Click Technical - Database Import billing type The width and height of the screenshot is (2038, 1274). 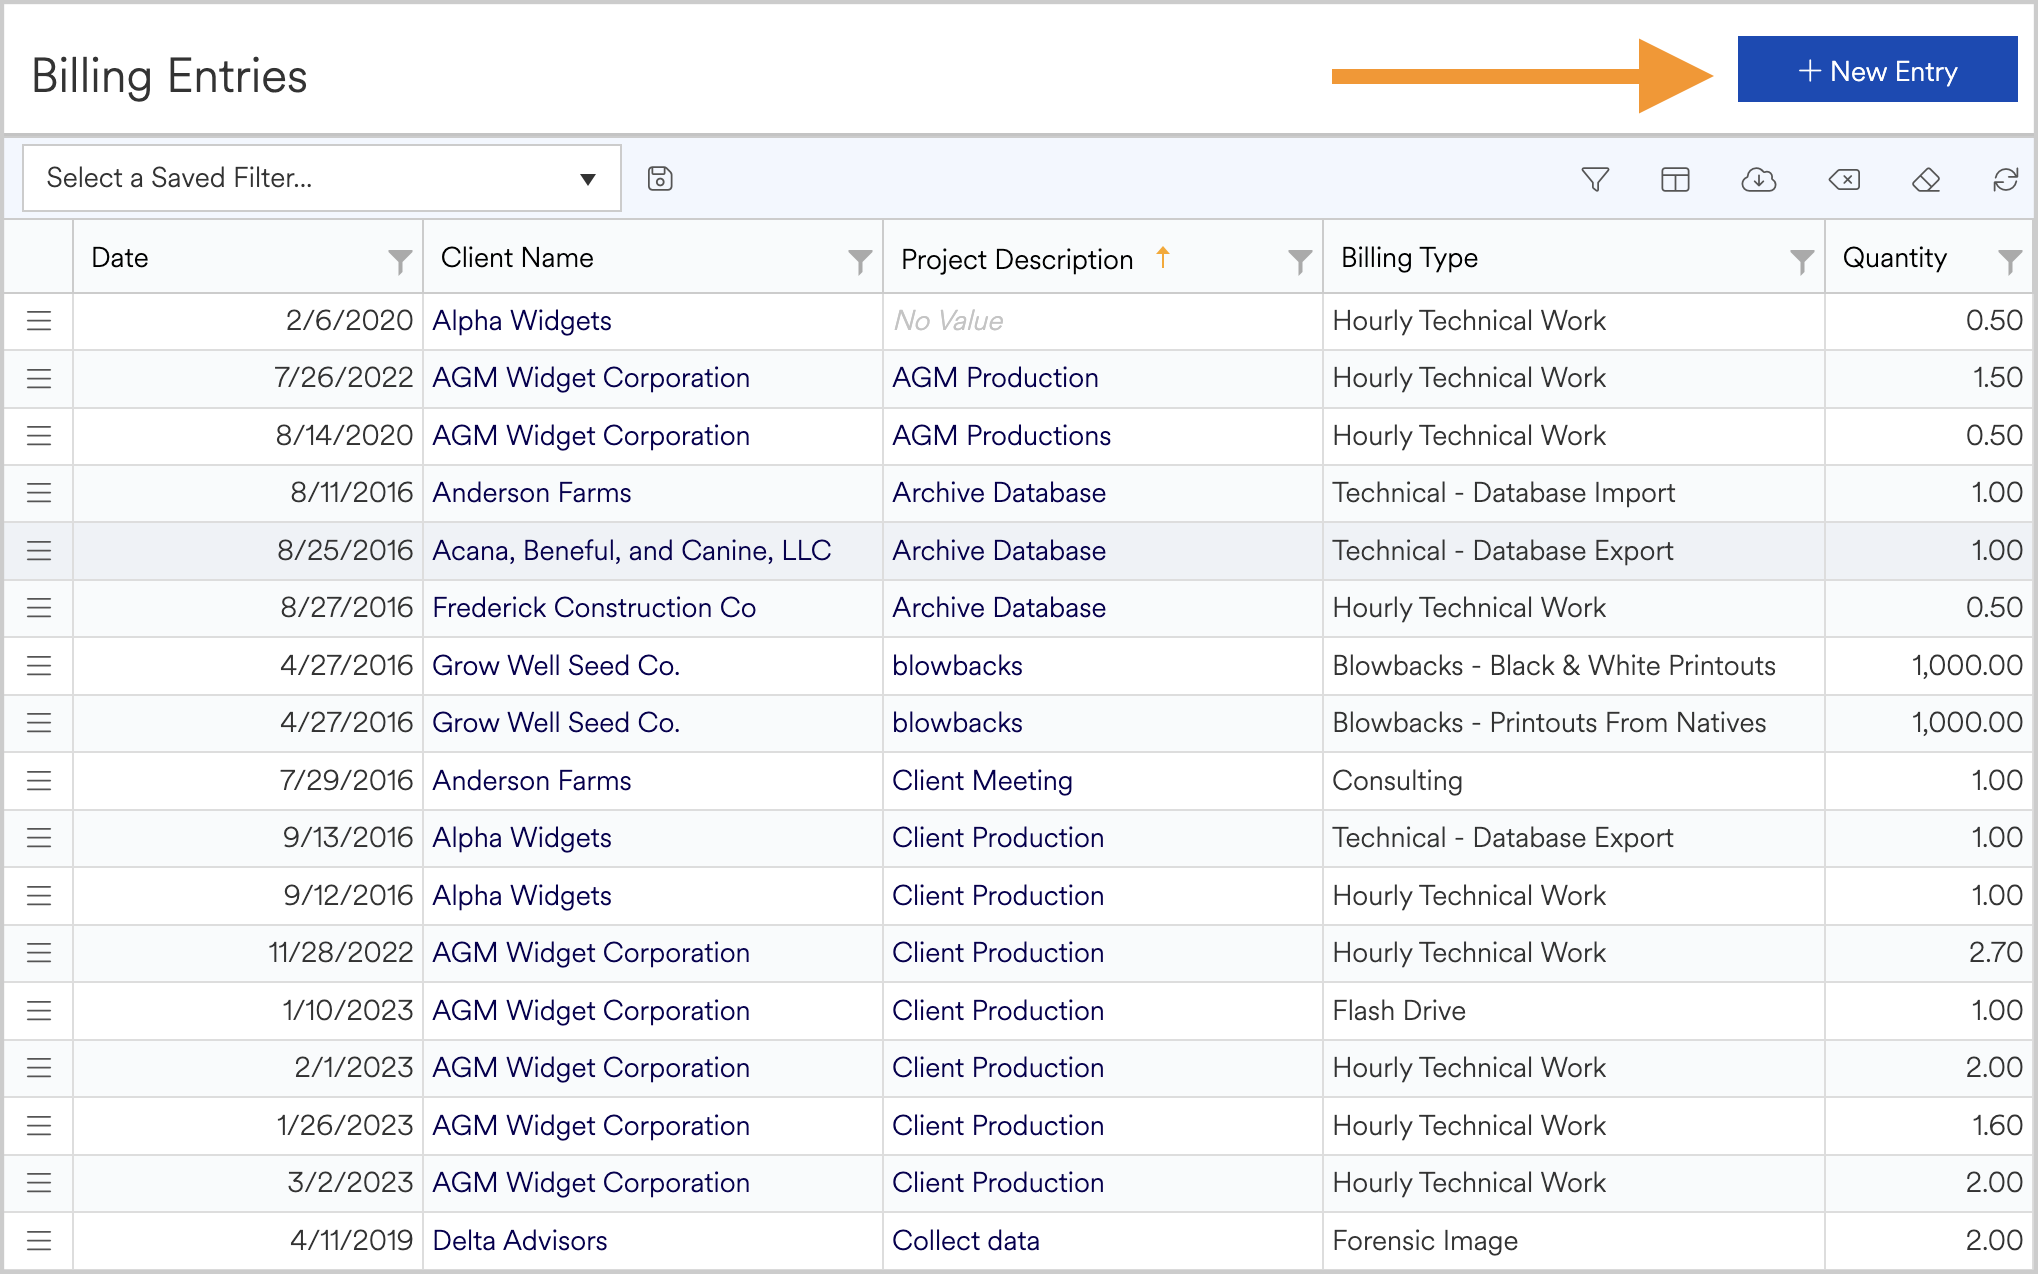coord(1503,493)
